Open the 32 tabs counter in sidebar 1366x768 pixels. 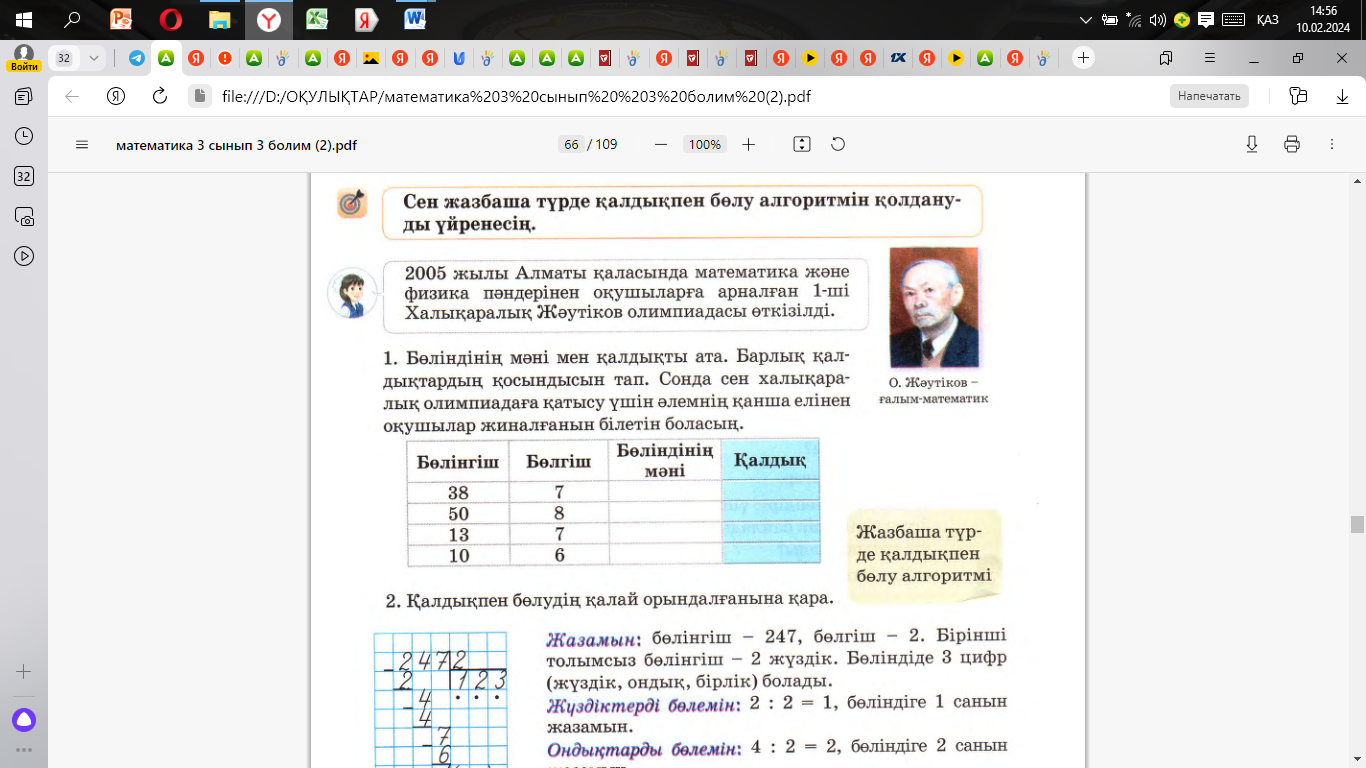pos(24,176)
